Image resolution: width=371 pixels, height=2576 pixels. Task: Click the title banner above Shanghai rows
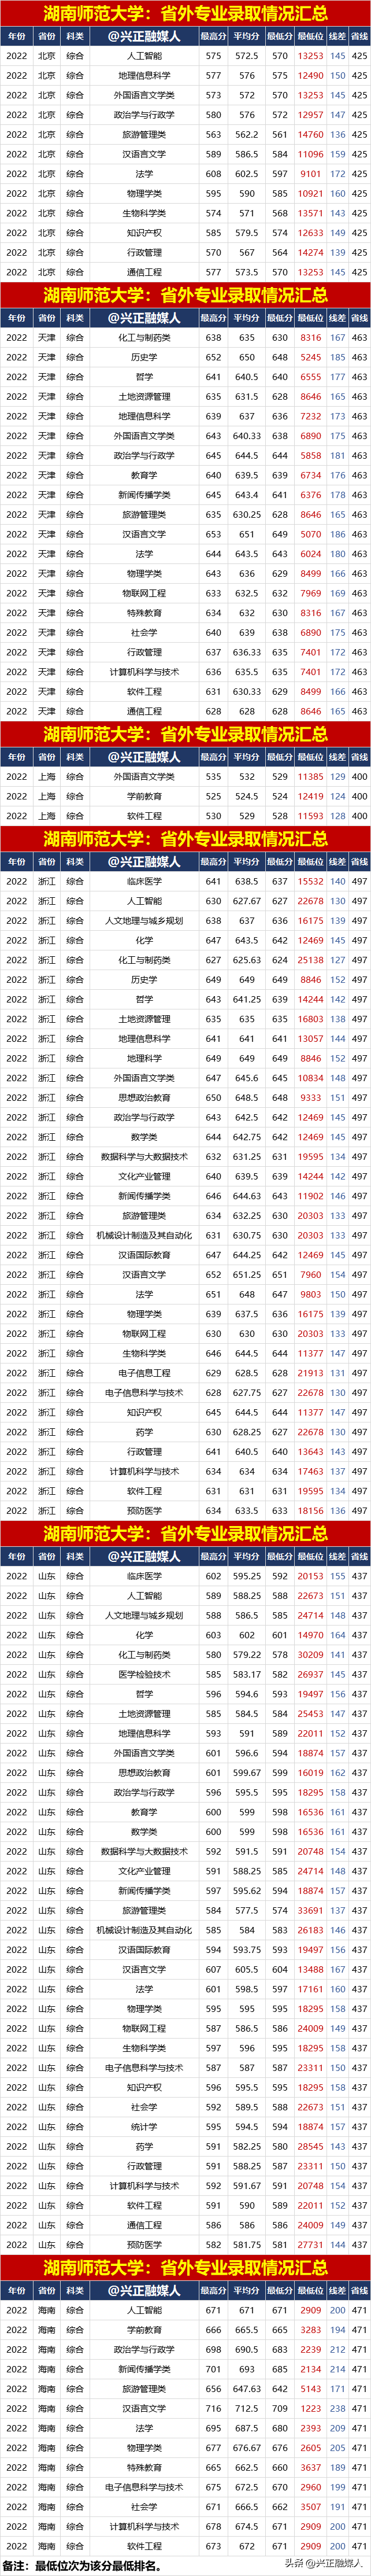click(x=185, y=733)
